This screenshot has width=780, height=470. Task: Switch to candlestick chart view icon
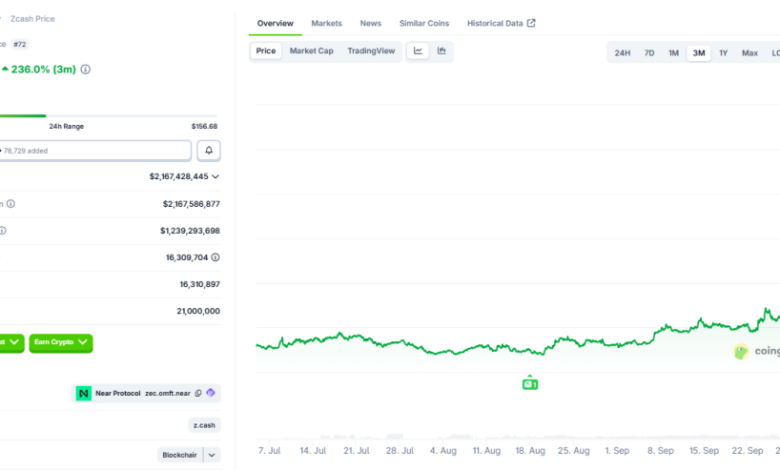point(441,51)
